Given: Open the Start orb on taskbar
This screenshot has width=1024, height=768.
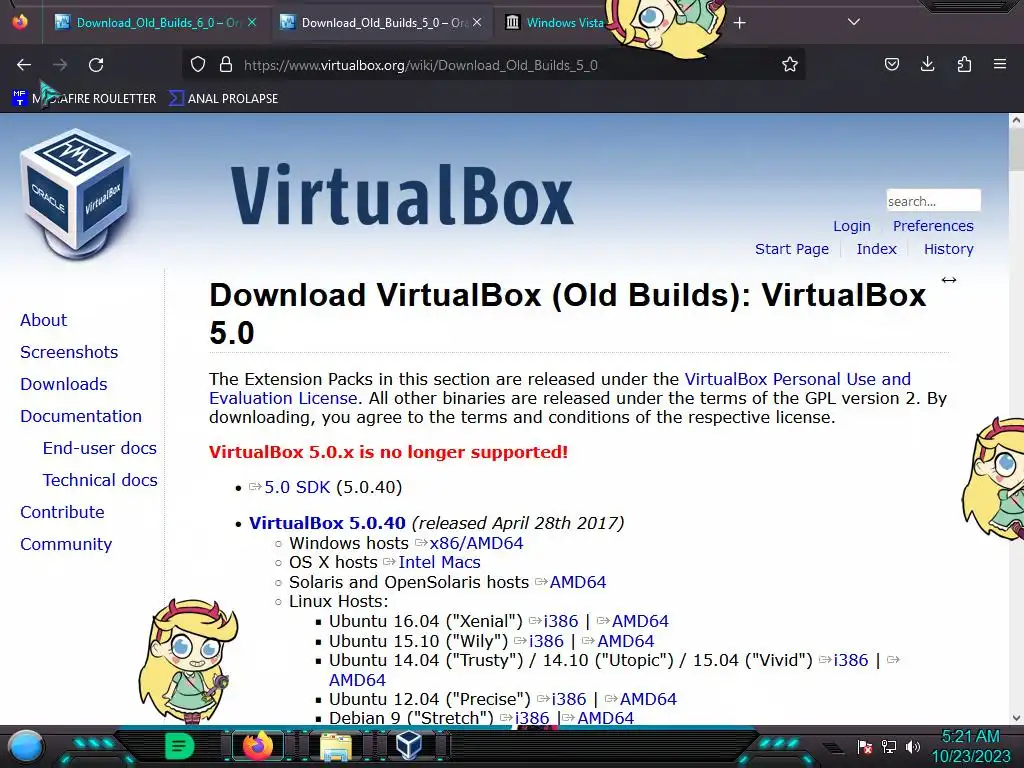Looking at the screenshot, I should [x=26, y=746].
